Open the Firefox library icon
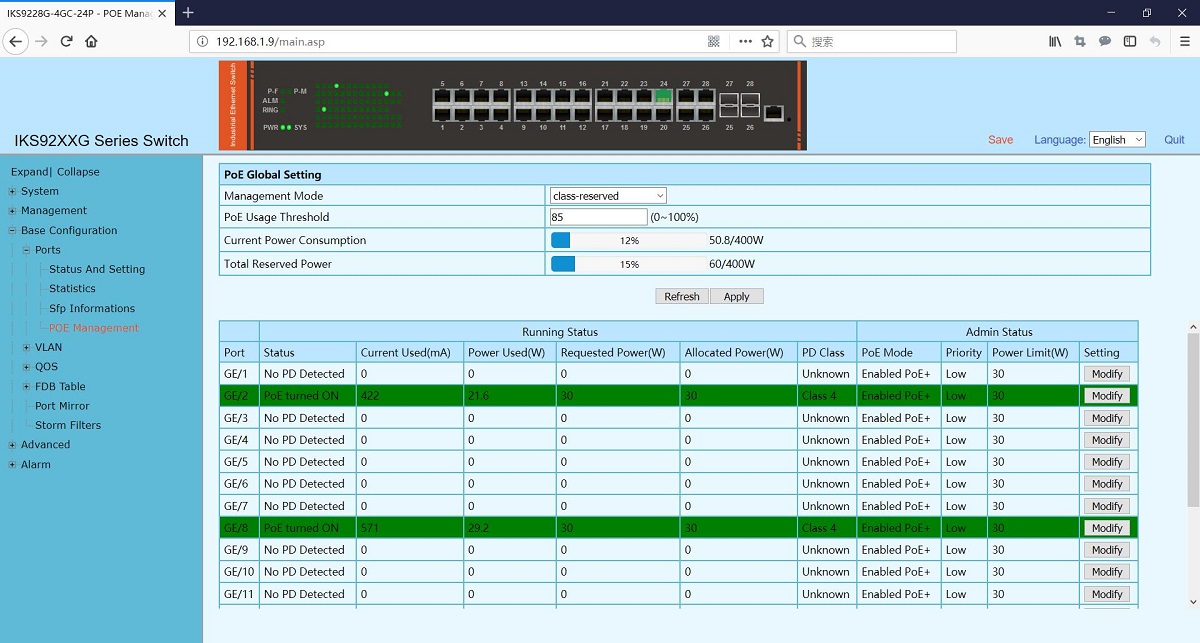 pyautogui.click(x=1055, y=41)
